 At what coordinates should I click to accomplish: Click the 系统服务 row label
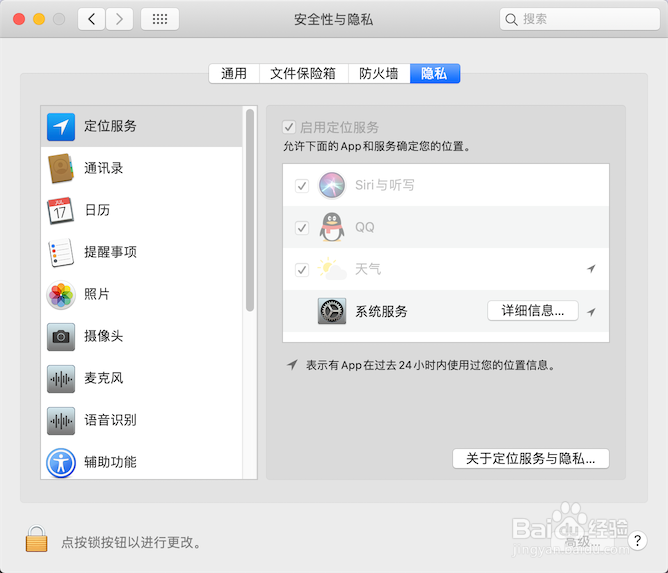point(381,311)
